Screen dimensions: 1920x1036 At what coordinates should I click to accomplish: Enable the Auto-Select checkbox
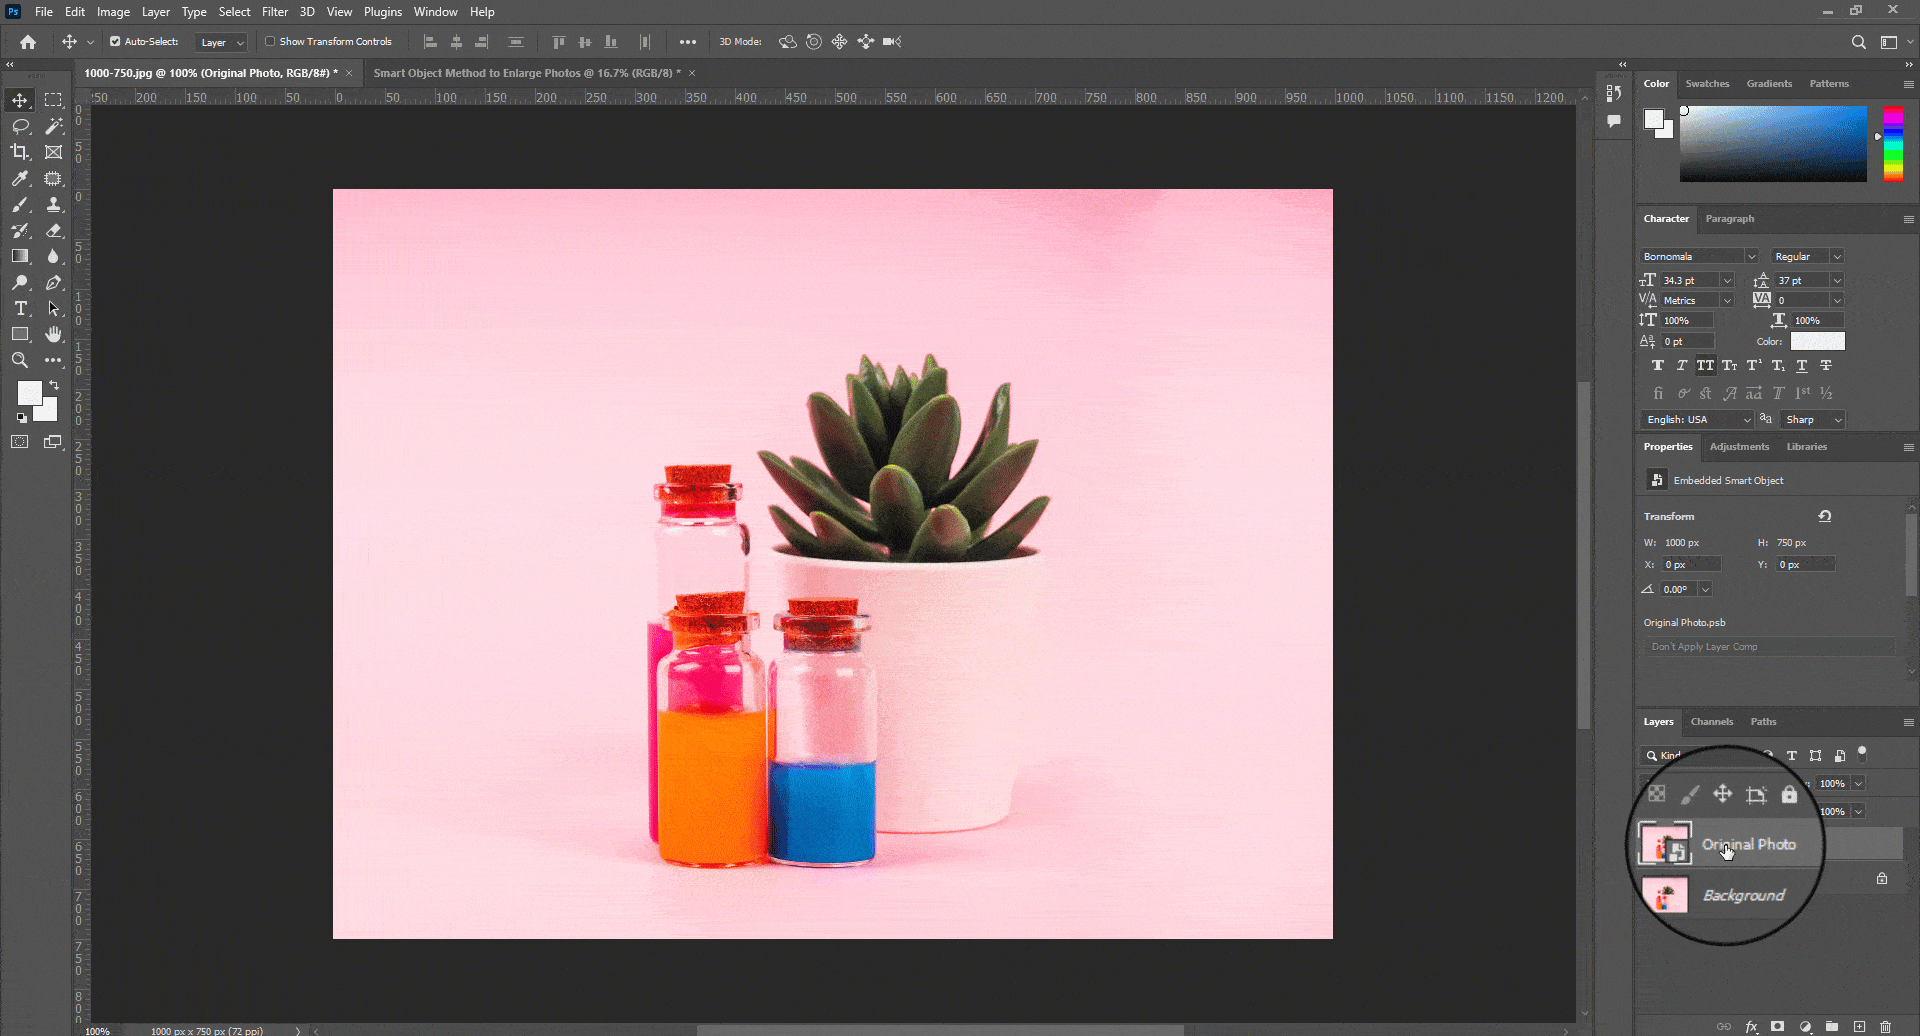pos(115,41)
